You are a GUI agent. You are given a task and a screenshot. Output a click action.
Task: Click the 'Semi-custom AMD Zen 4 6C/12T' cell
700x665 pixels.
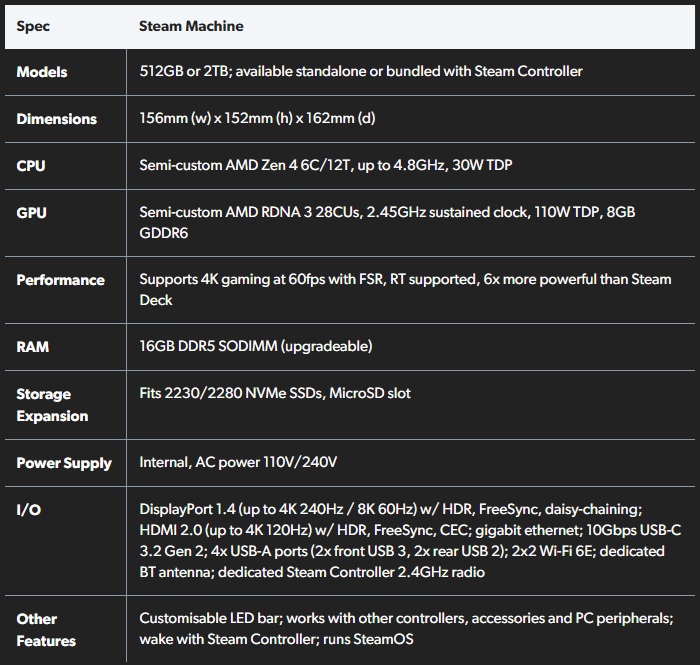pyautogui.click(x=325, y=165)
